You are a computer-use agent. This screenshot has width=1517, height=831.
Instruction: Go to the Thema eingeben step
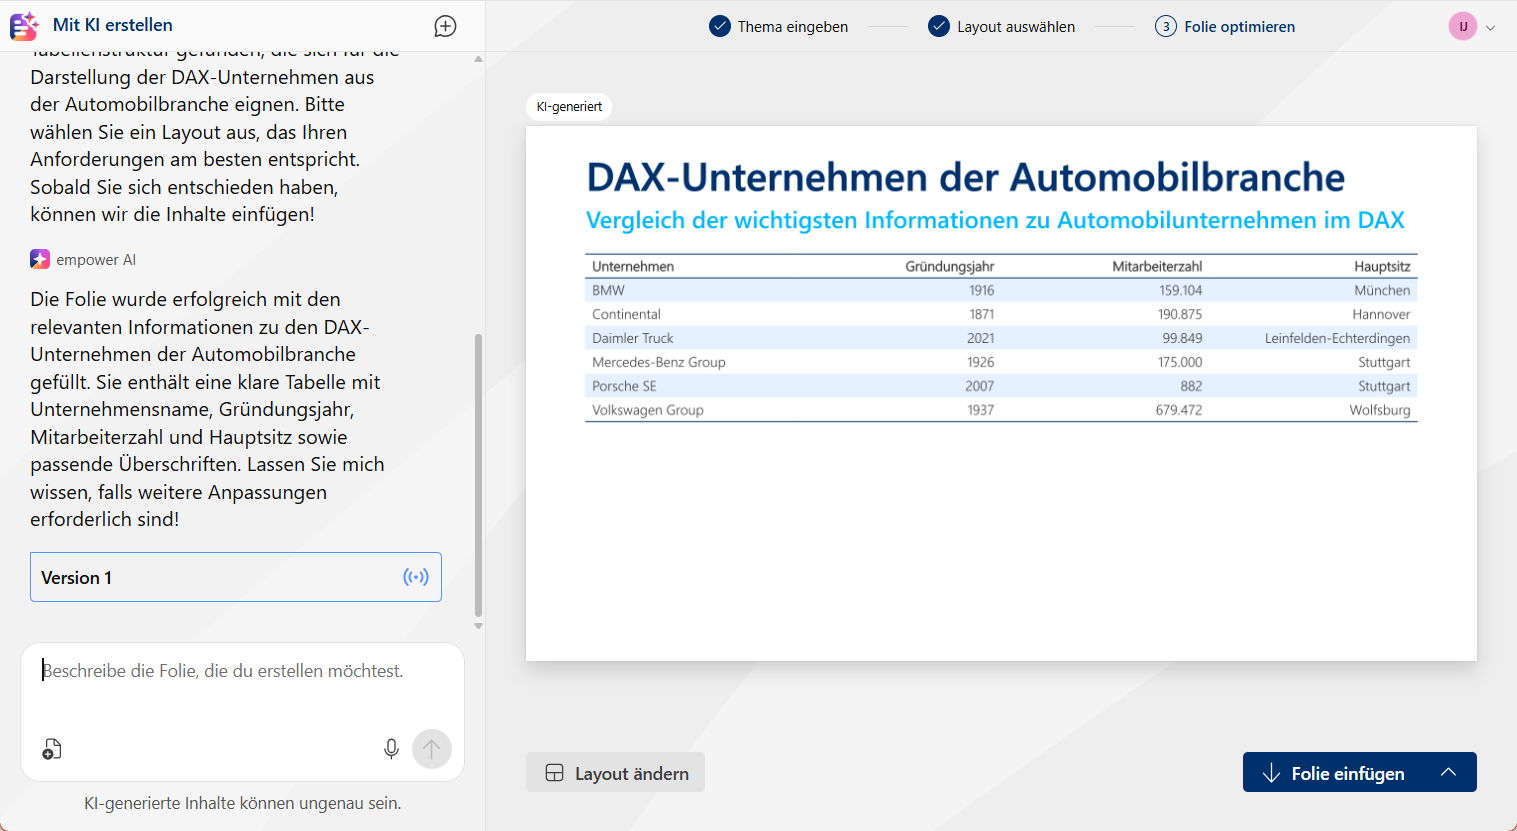click(779, 27)
